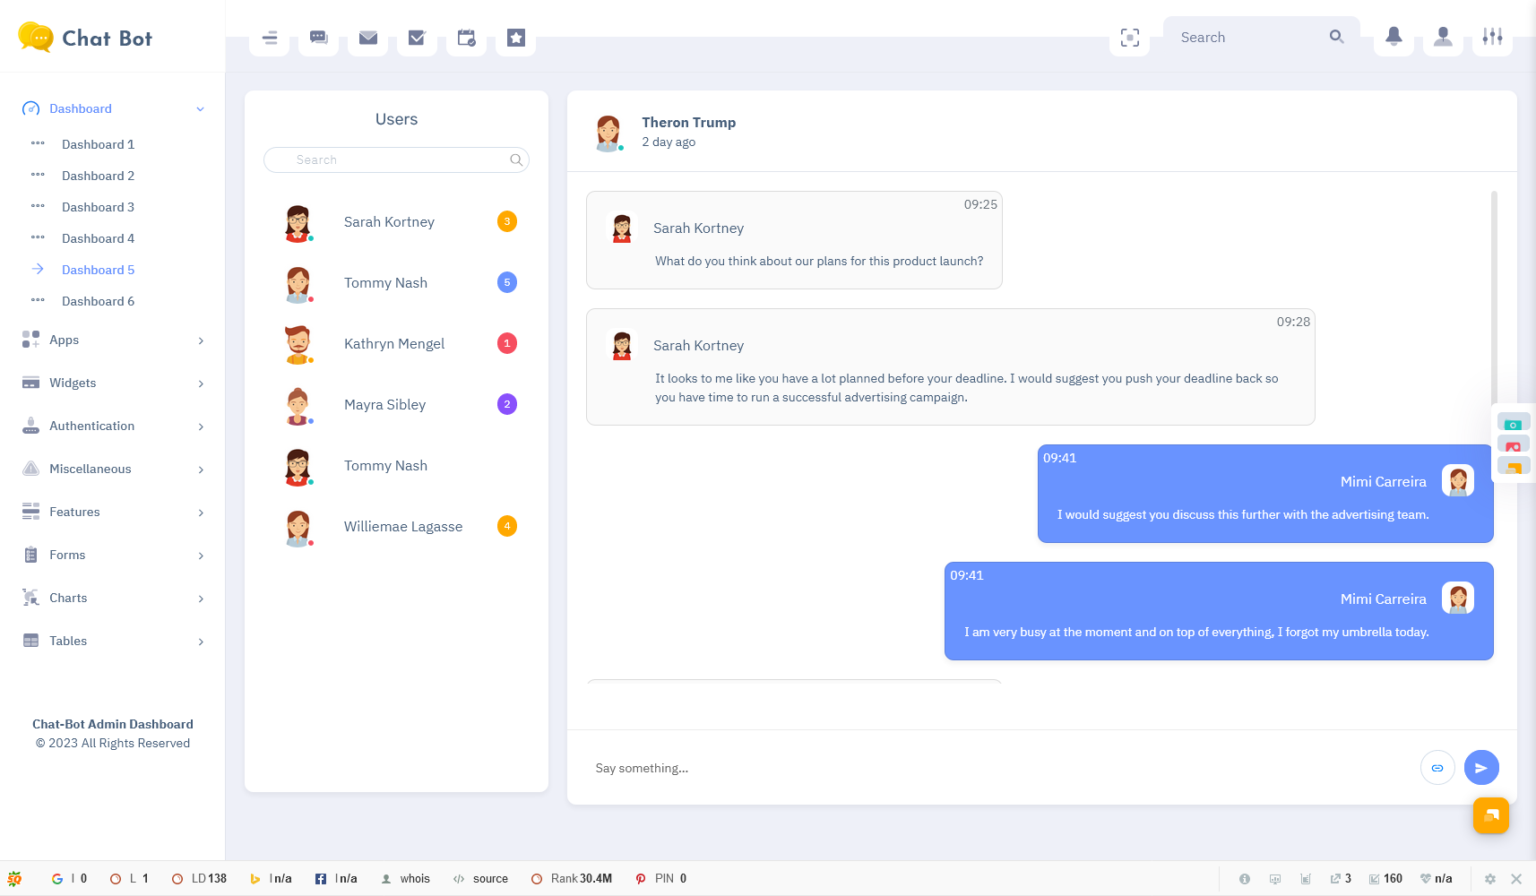Image resolution: width=1536 pixels, height=896 pixels.
Task: Select the email envelope icon
Action: click(368, 37)
